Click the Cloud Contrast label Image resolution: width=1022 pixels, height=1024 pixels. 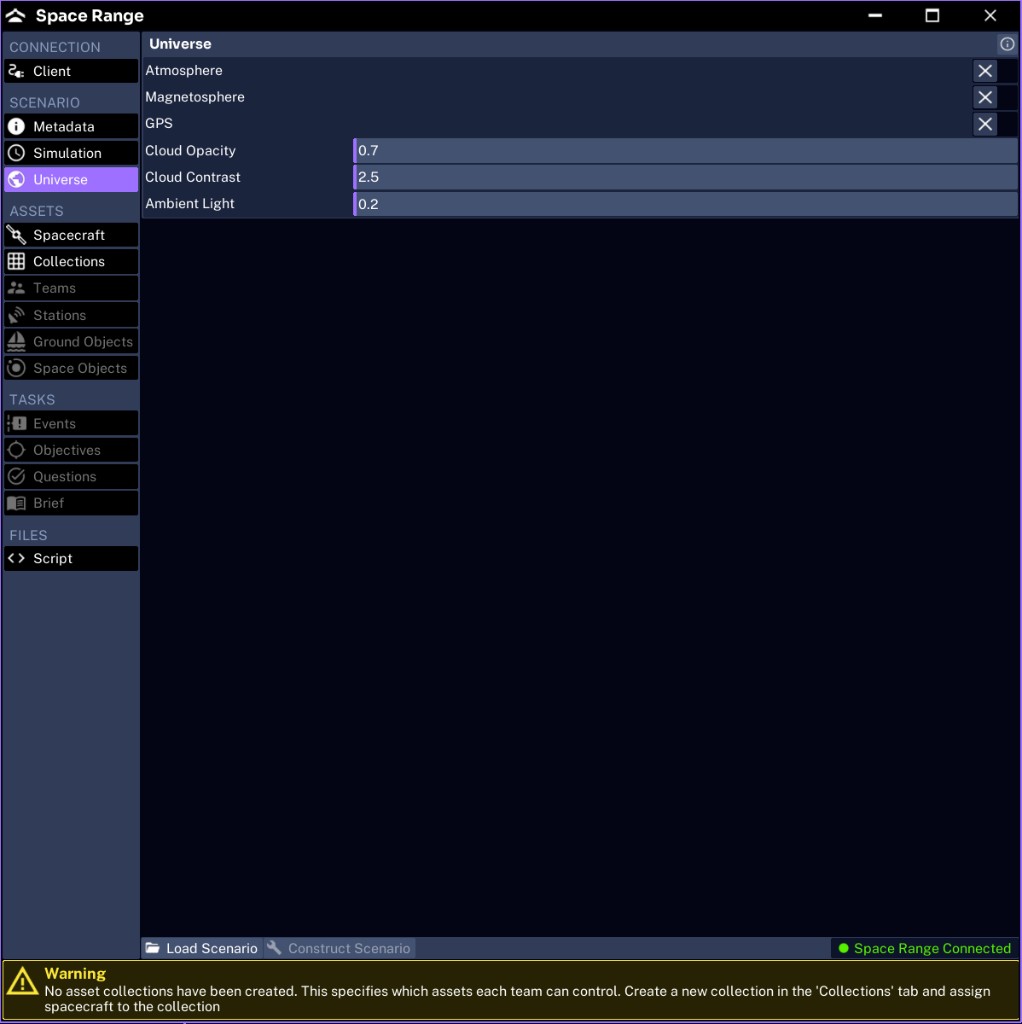193,177
